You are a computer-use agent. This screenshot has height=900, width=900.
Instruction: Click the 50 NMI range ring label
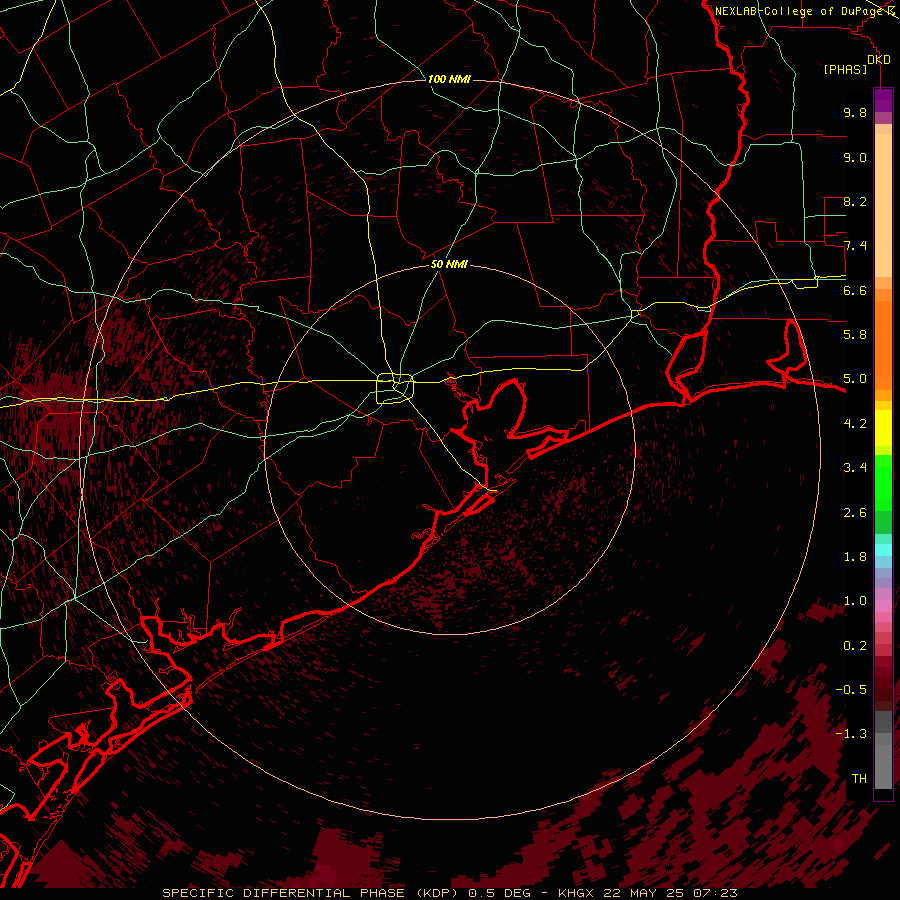449,264
